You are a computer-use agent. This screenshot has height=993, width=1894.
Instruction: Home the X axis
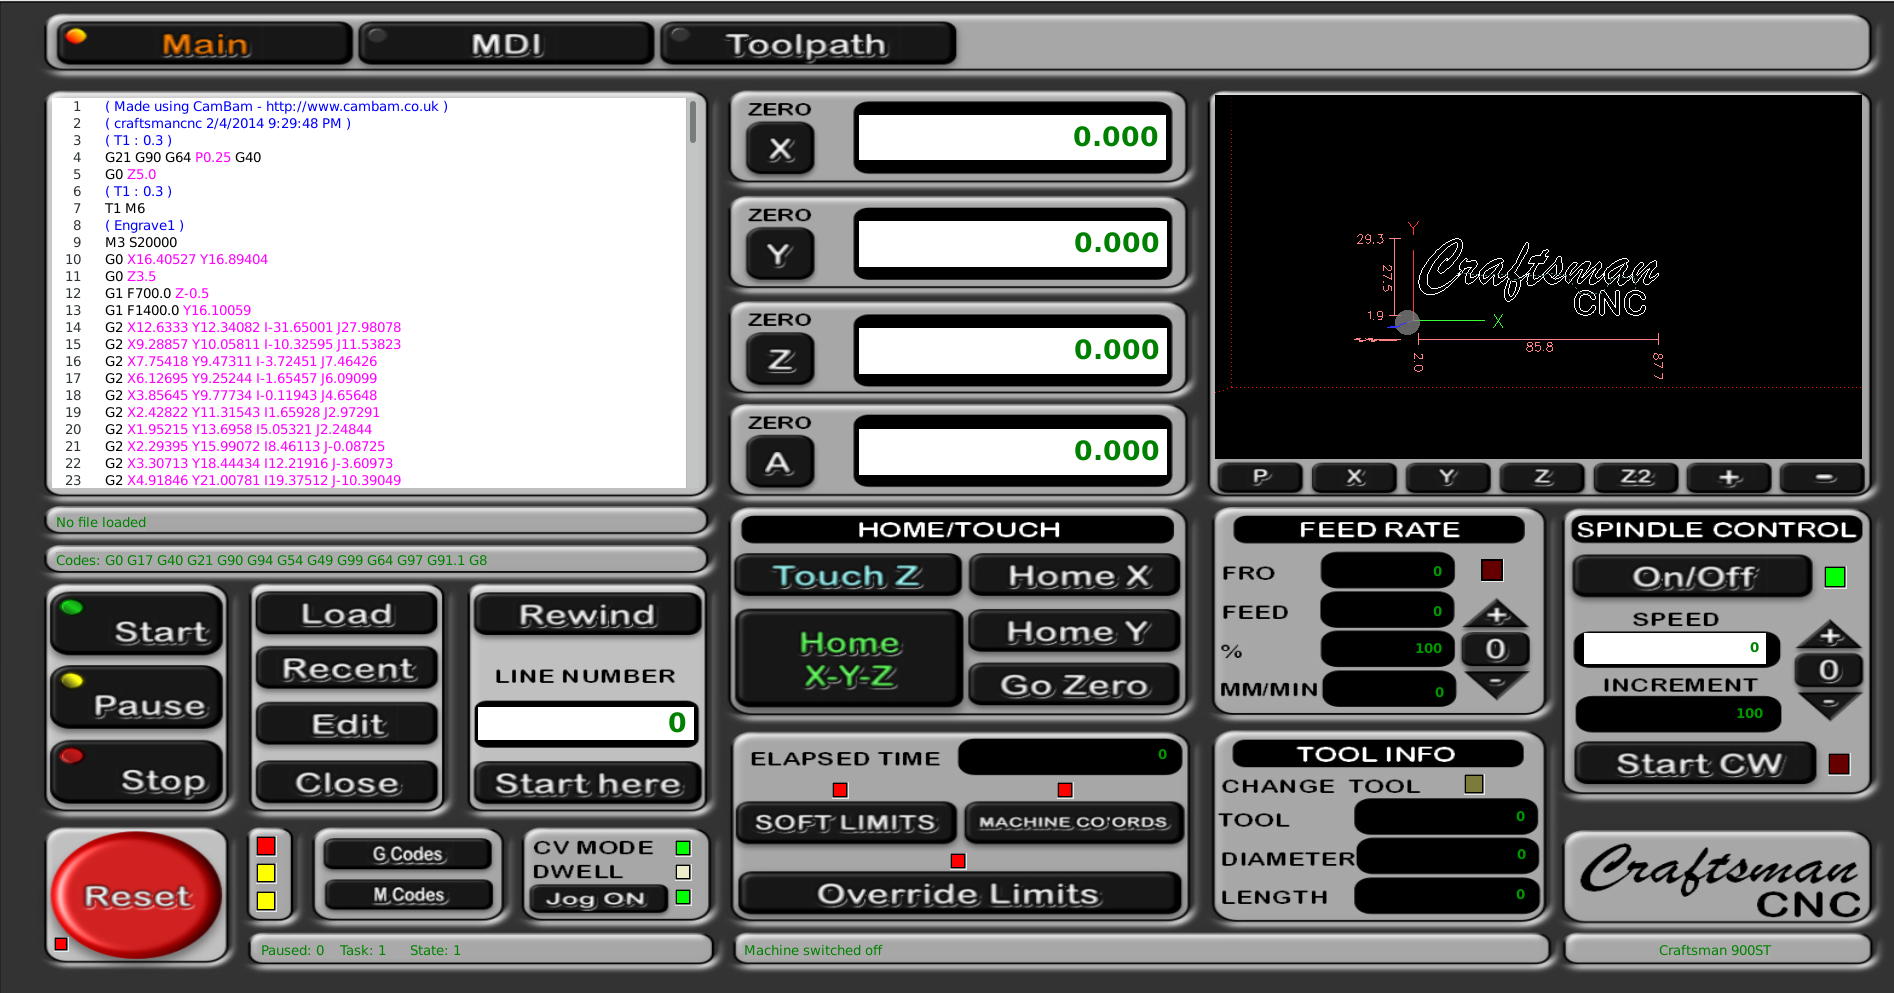coord(1074,576)
